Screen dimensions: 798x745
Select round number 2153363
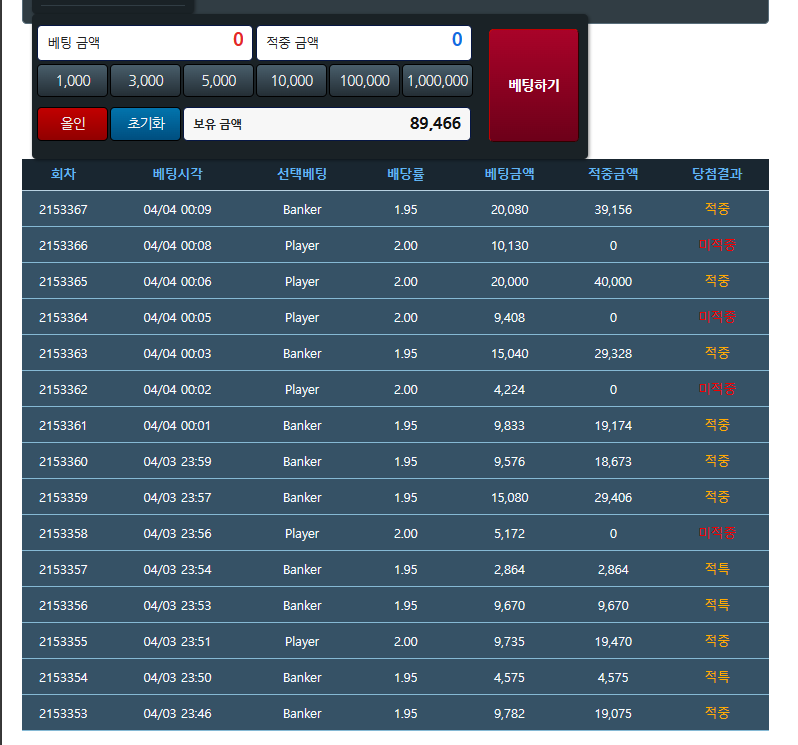(x=63, y=354)
